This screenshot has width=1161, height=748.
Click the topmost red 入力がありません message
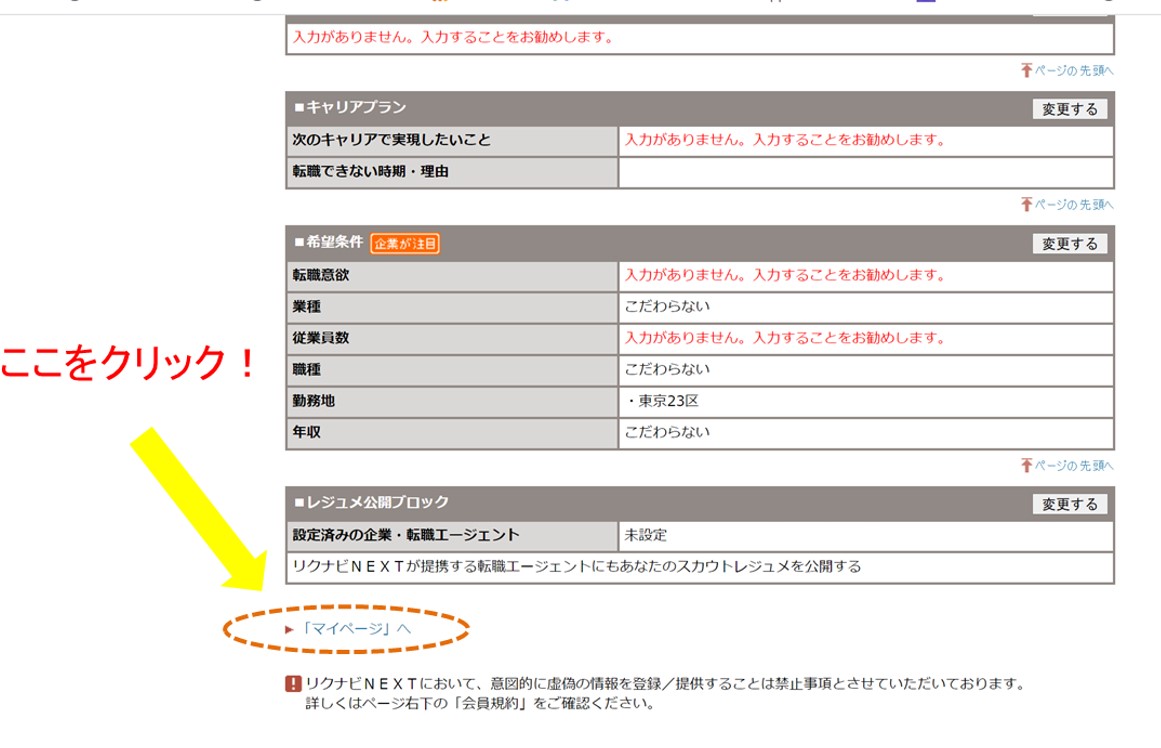point(453,37)
